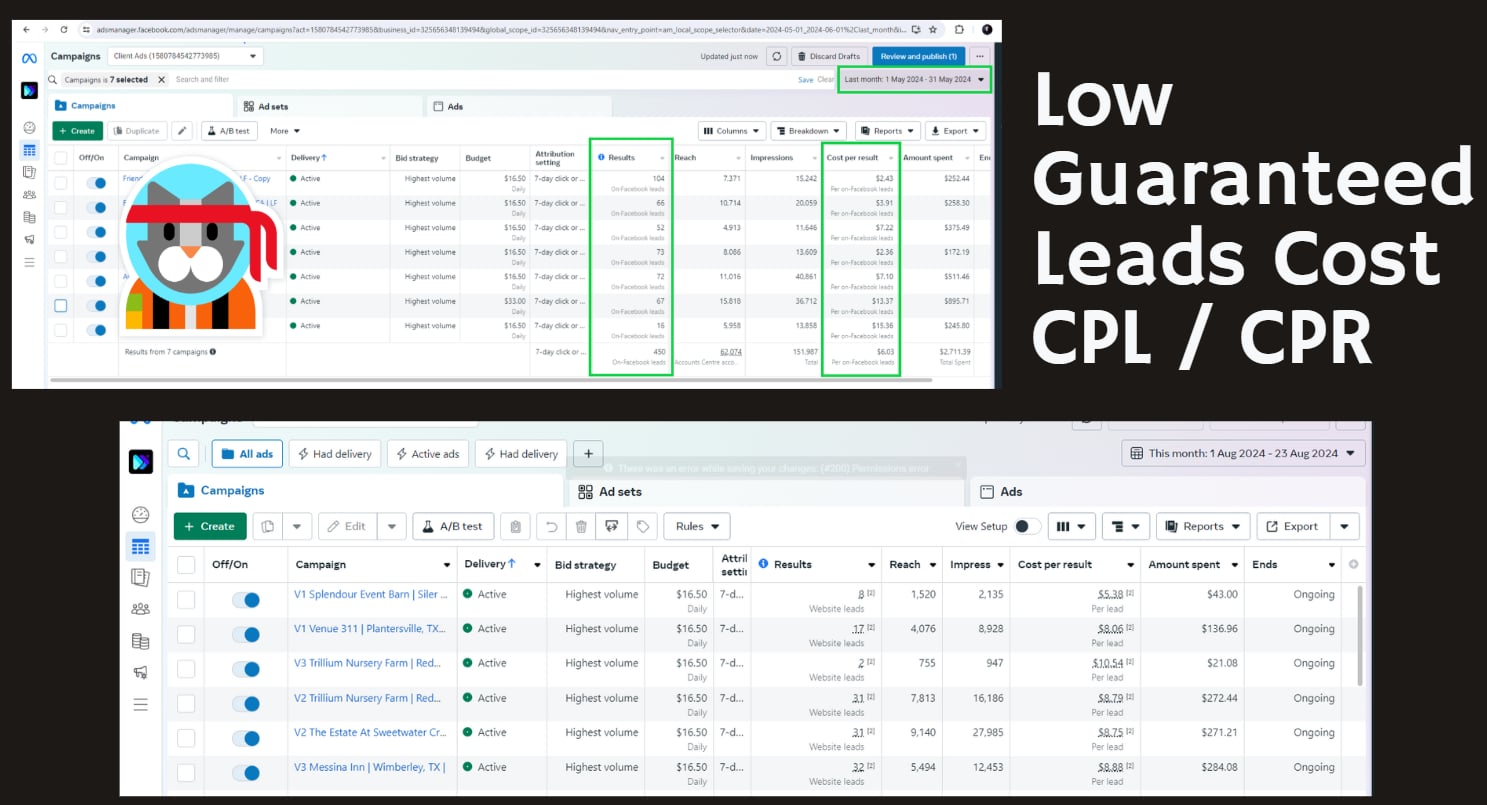Switch to the Active ads view tab

tap(427, 454)
